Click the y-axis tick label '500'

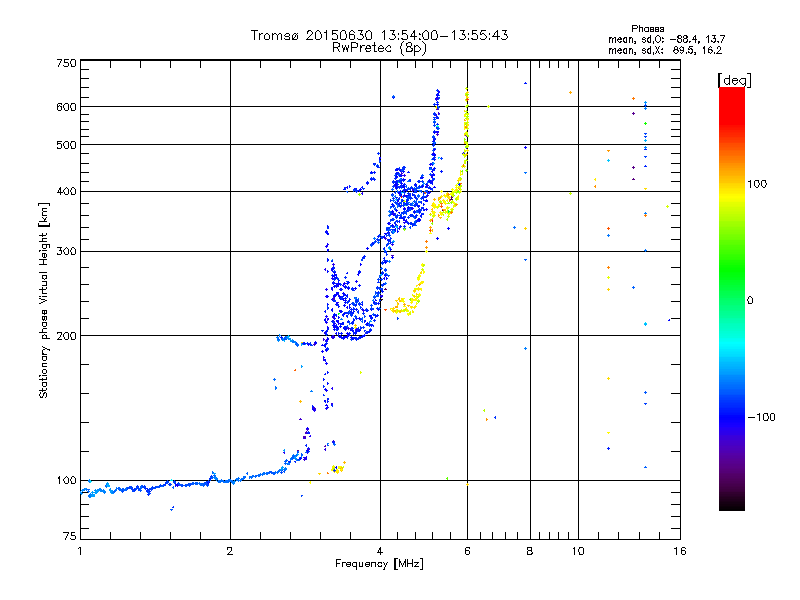click(x=66, y=145)
